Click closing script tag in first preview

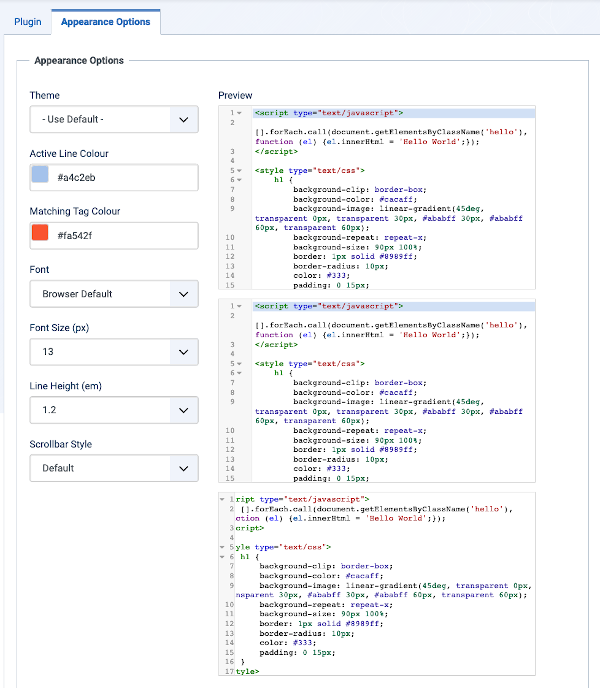point(276,151)
